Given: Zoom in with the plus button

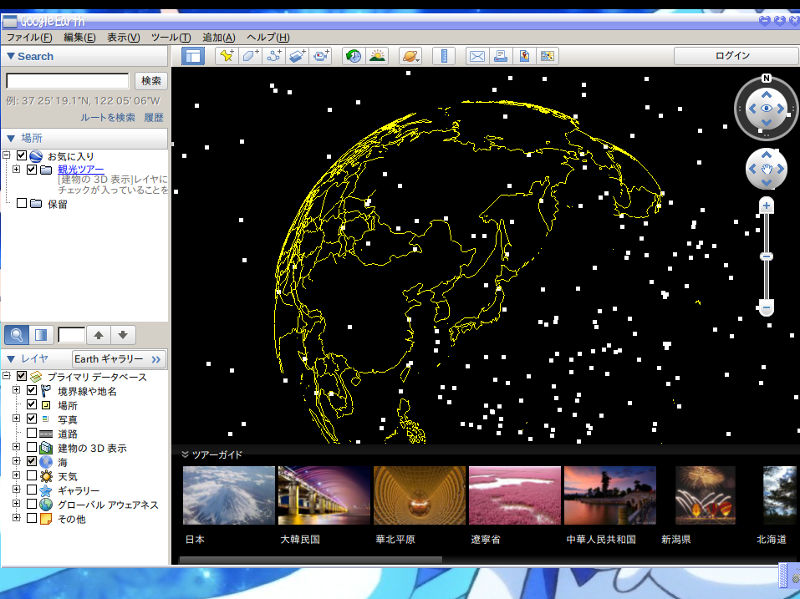Looking at the screenshot, I should 766,206.
